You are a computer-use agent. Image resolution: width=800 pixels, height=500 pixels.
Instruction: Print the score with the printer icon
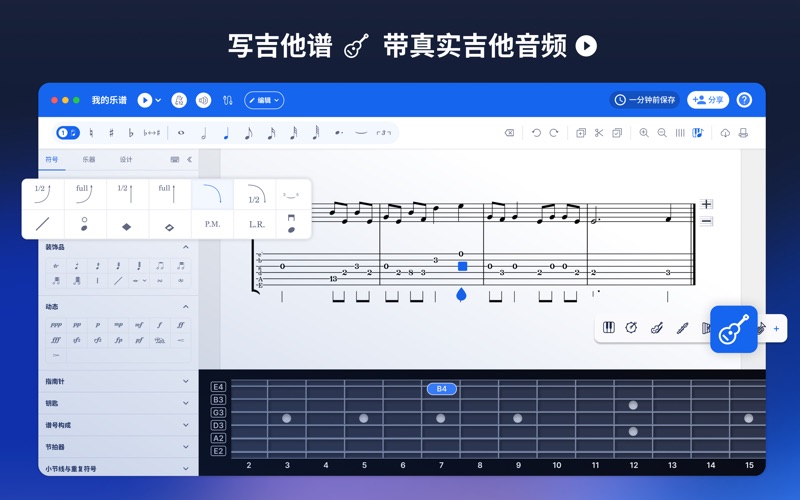(743, 133)
